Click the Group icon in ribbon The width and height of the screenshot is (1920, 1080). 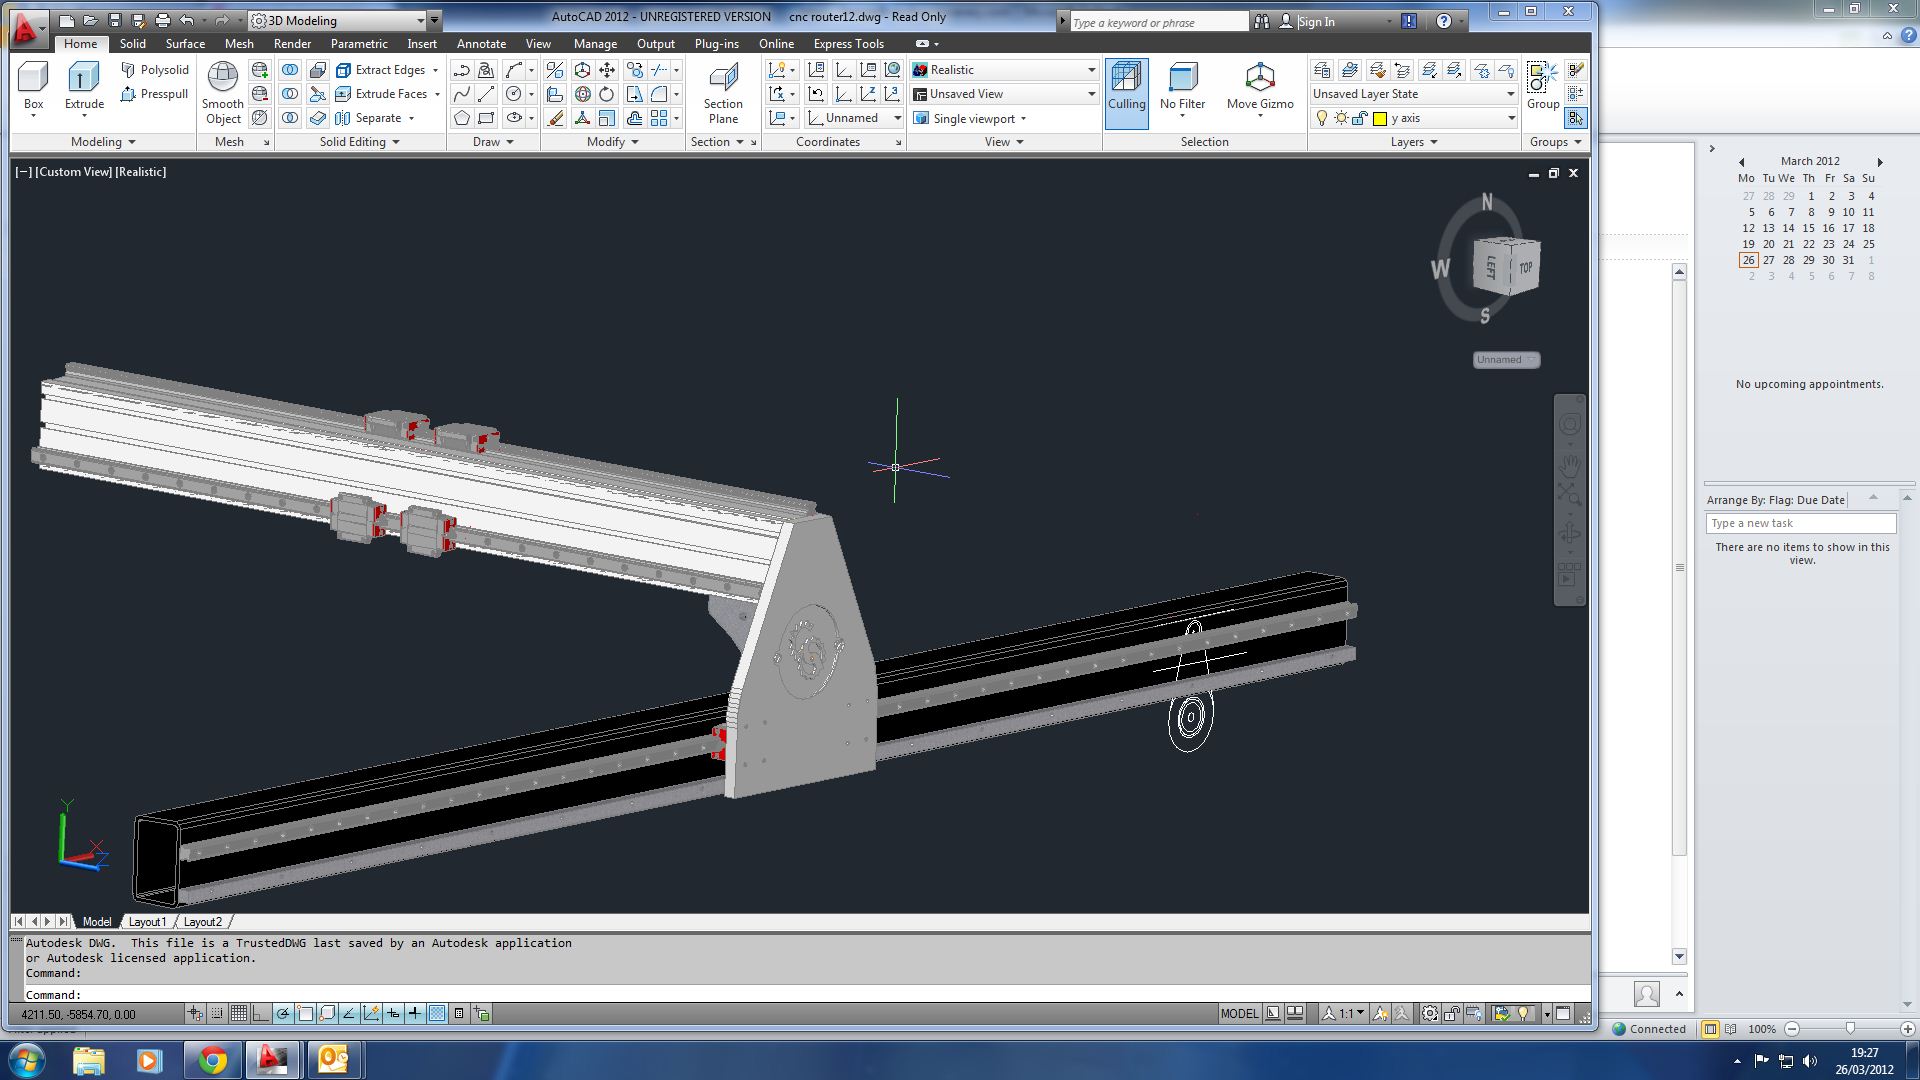[1542, 85]
